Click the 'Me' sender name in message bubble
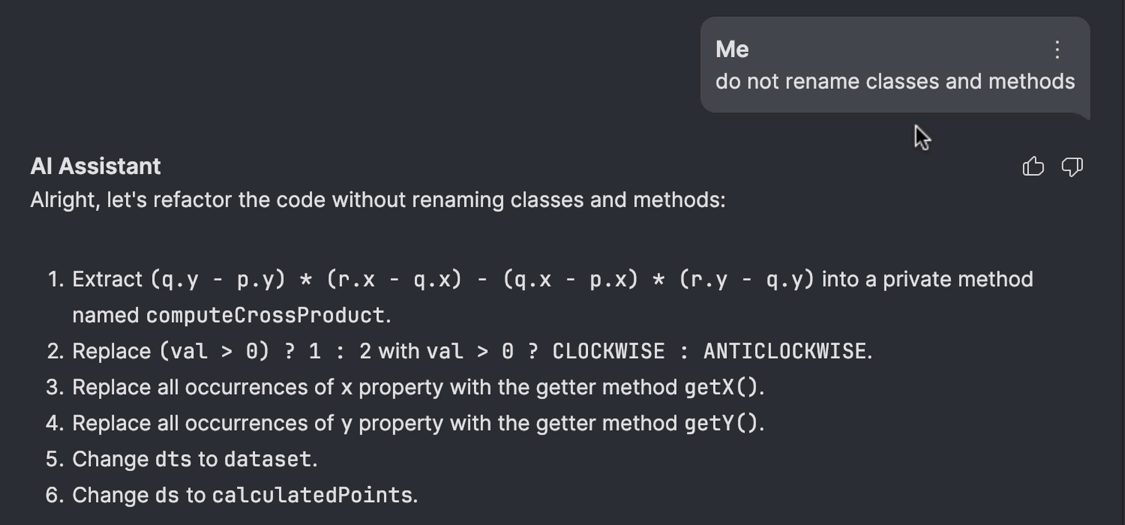This screenshot has height=525, width=1125. [732, 49]
